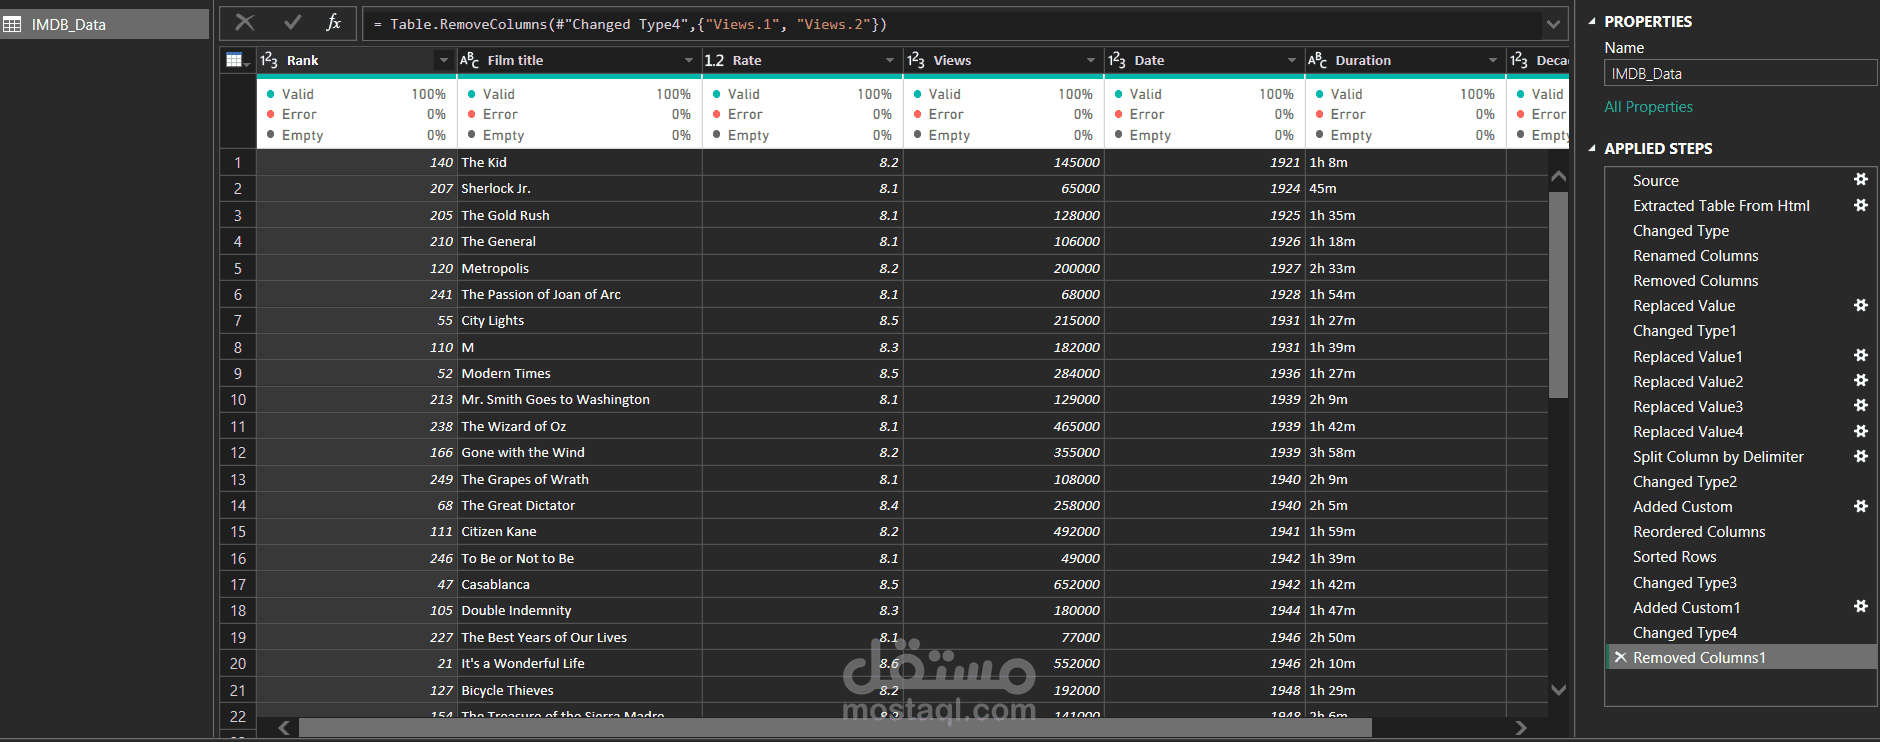1880x742 pixels.
Task: Click the horizontal scrollbar thumb of the table
Action: tap(835, 727)
